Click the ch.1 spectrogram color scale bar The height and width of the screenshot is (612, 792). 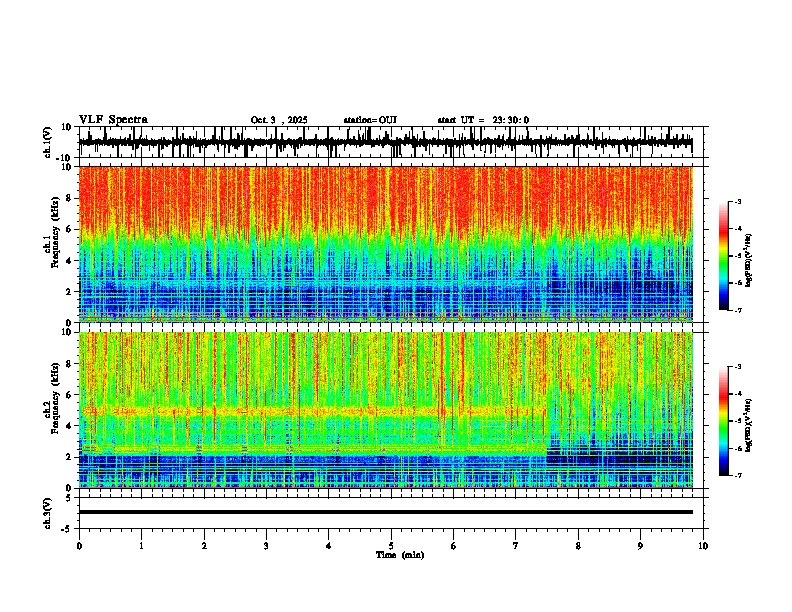(x=724, y=256)
